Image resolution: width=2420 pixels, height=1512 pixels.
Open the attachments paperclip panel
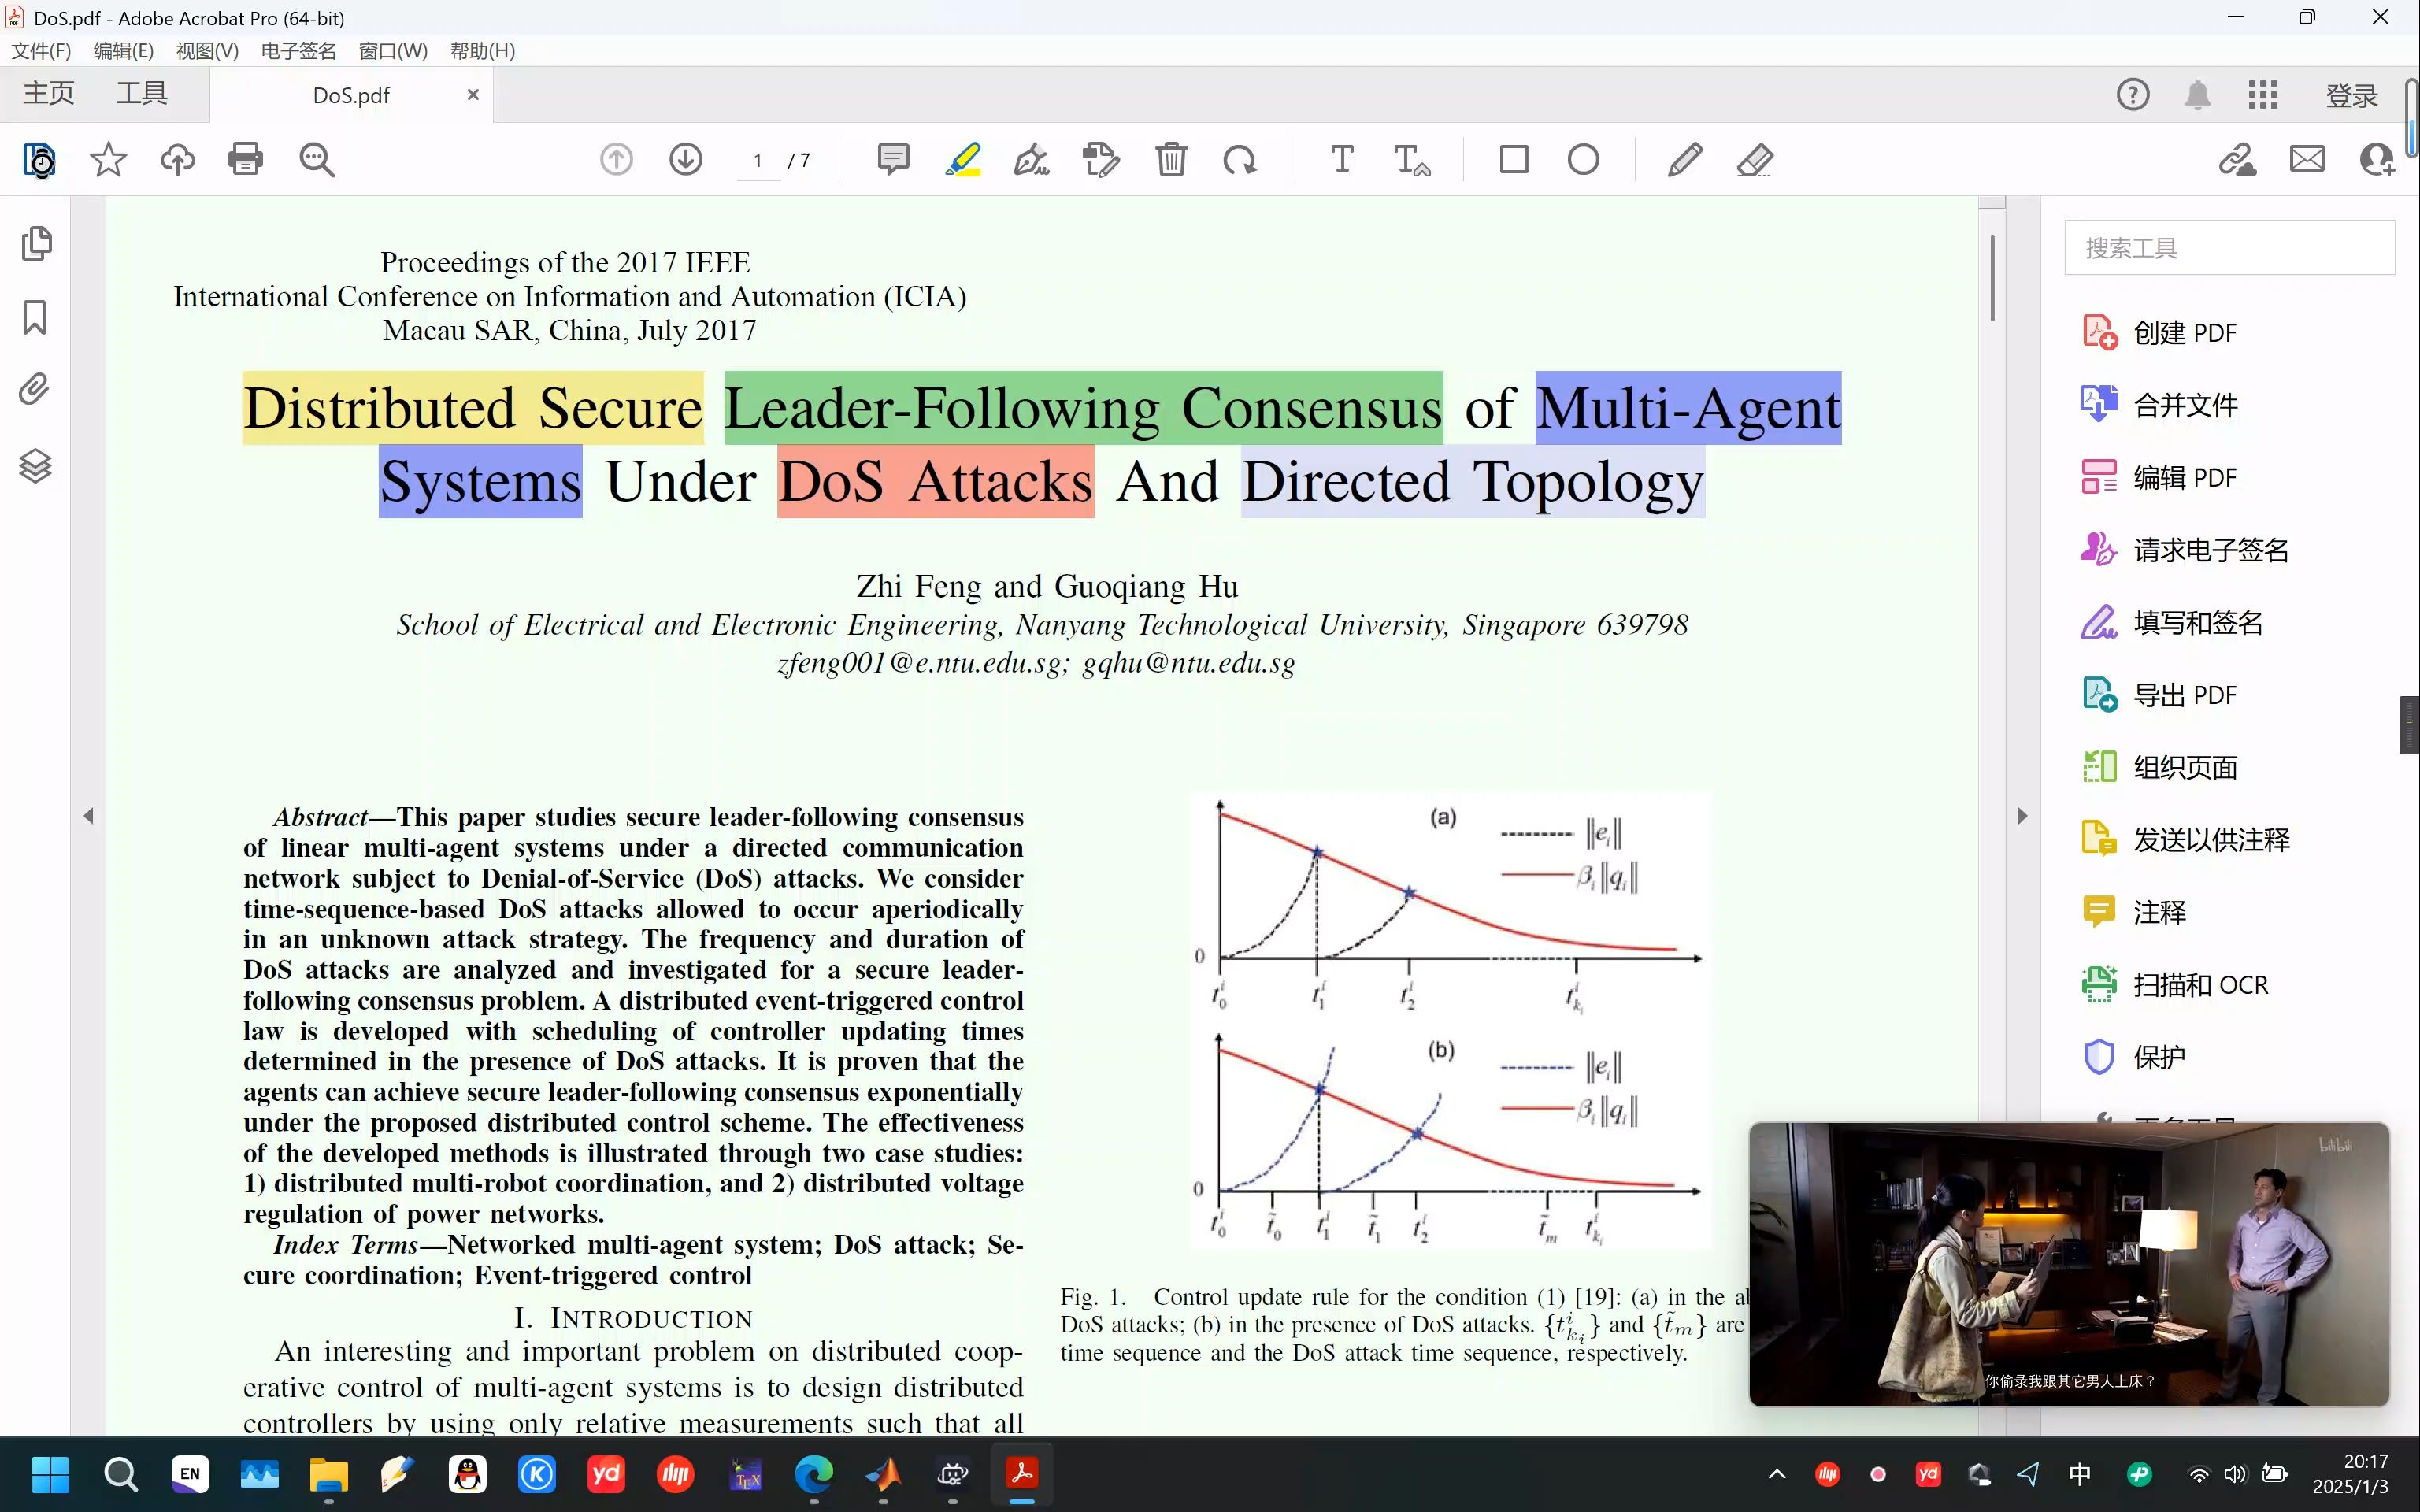[35, 389]
